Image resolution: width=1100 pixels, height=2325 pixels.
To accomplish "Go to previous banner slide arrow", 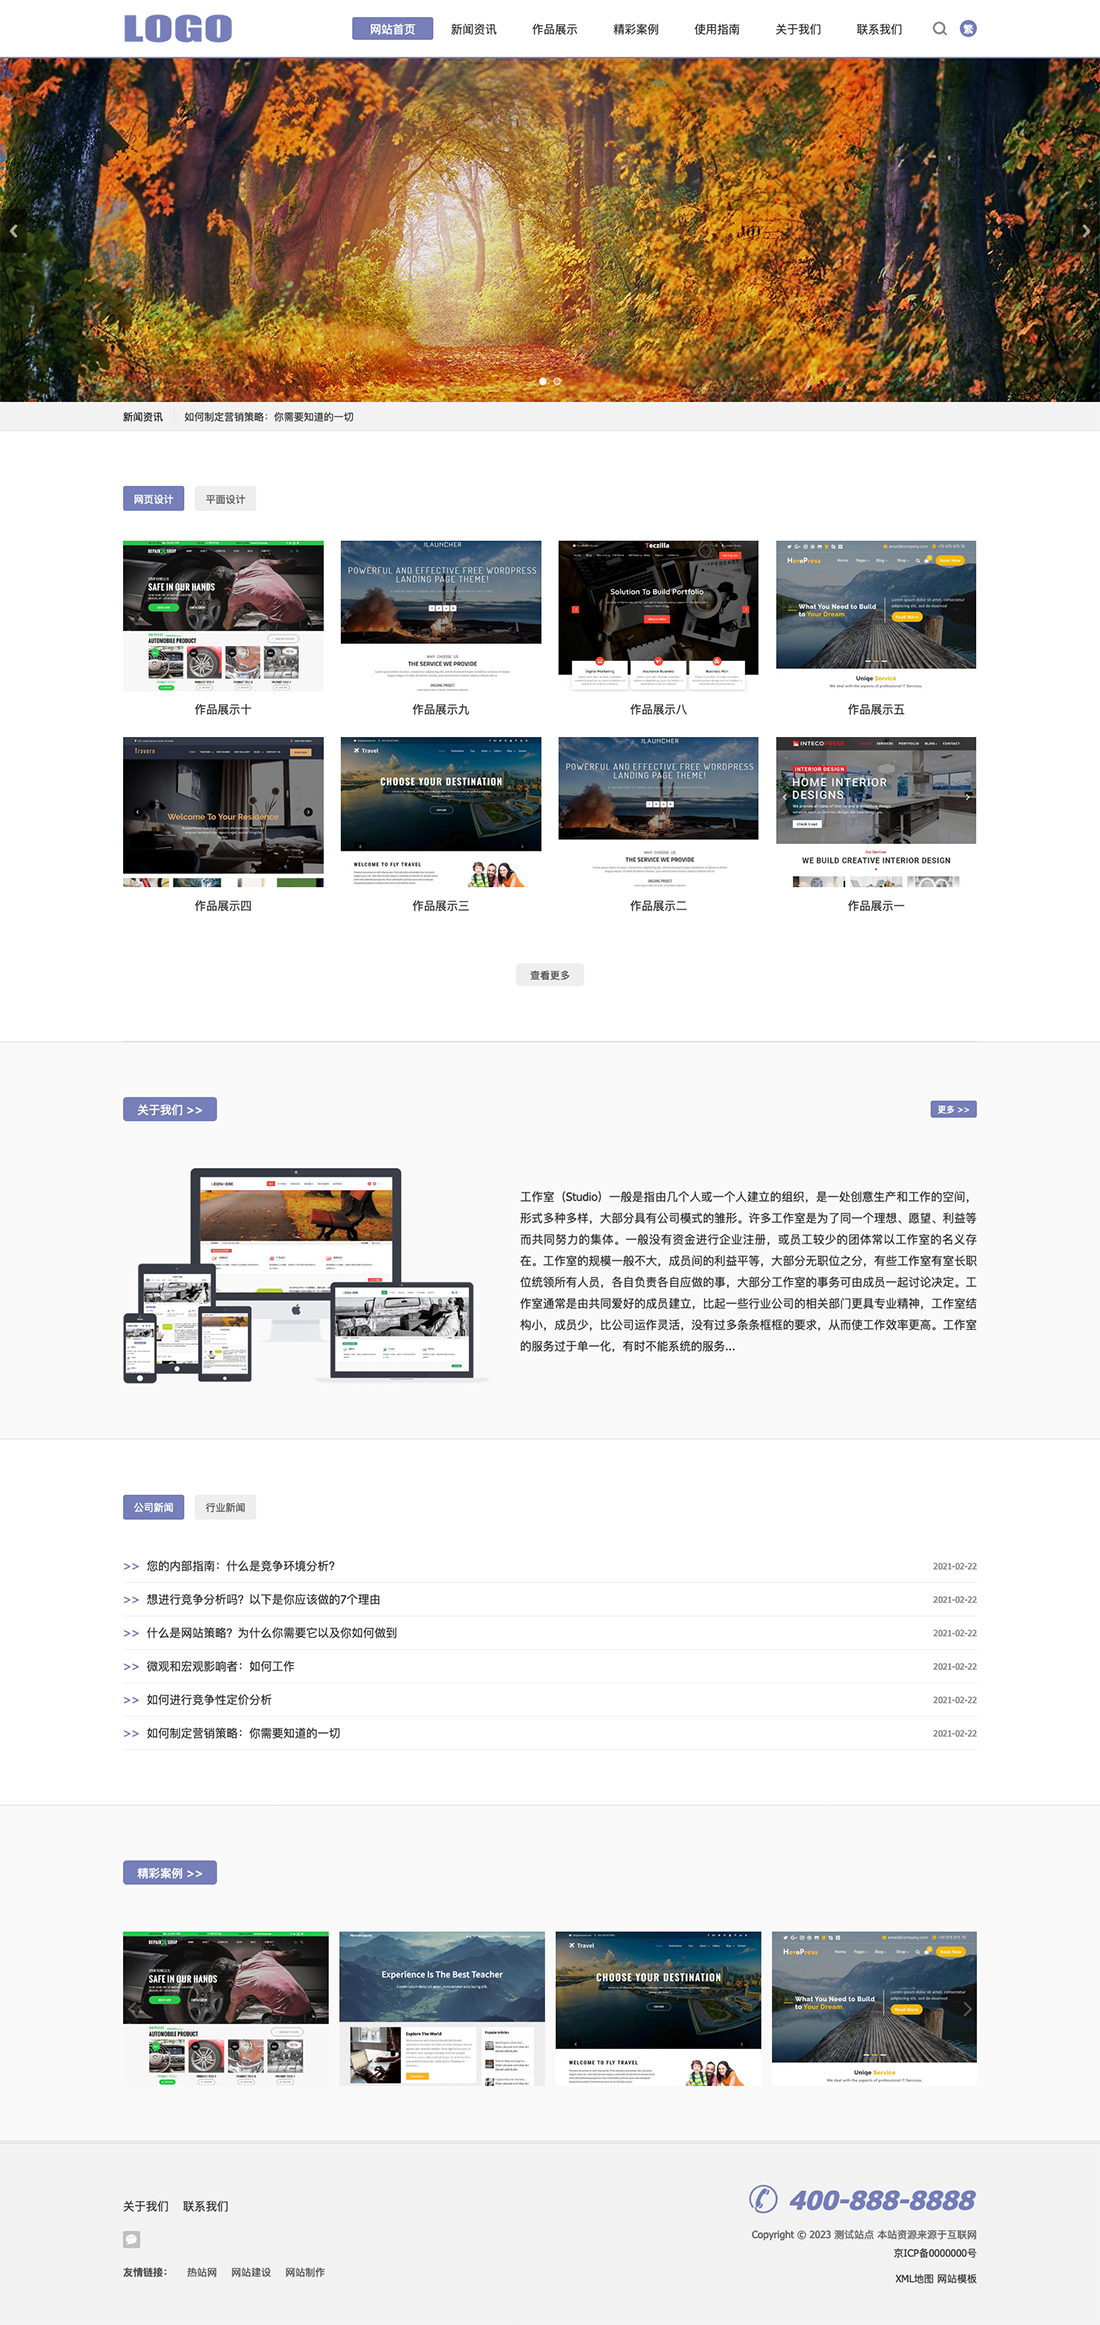I will (14, 231).
